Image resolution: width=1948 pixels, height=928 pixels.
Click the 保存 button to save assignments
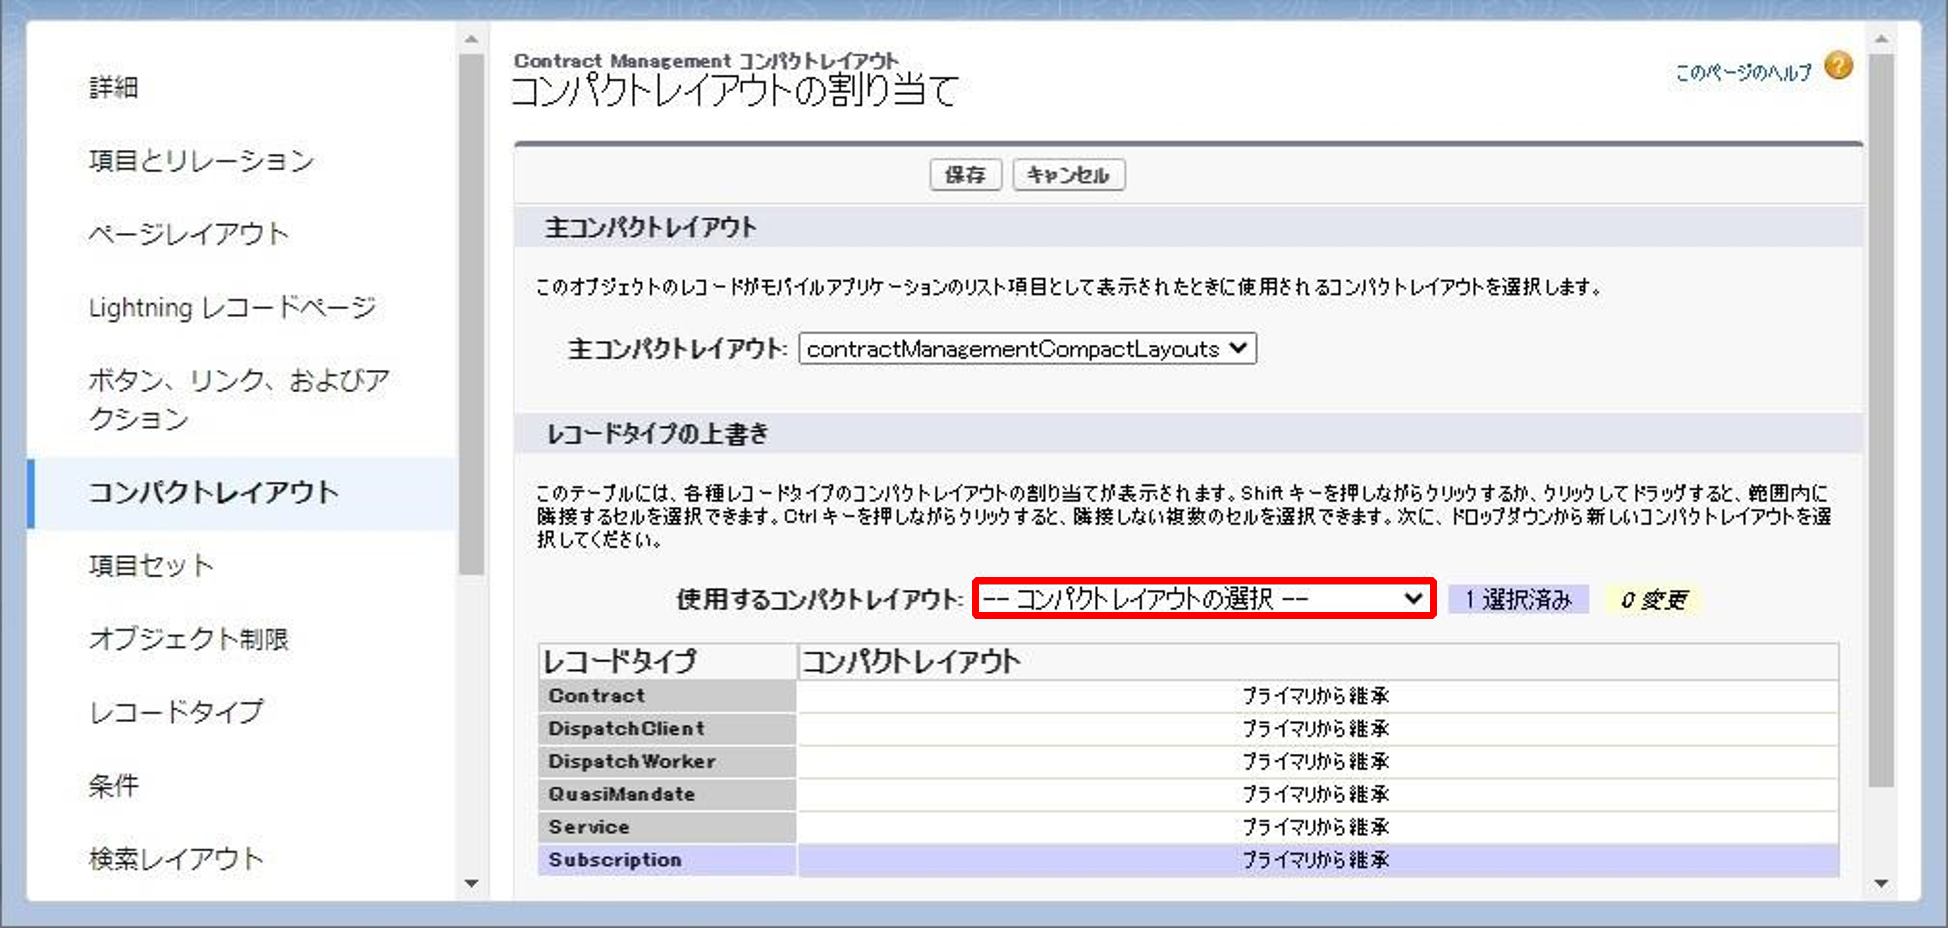(x=965, y=175)
